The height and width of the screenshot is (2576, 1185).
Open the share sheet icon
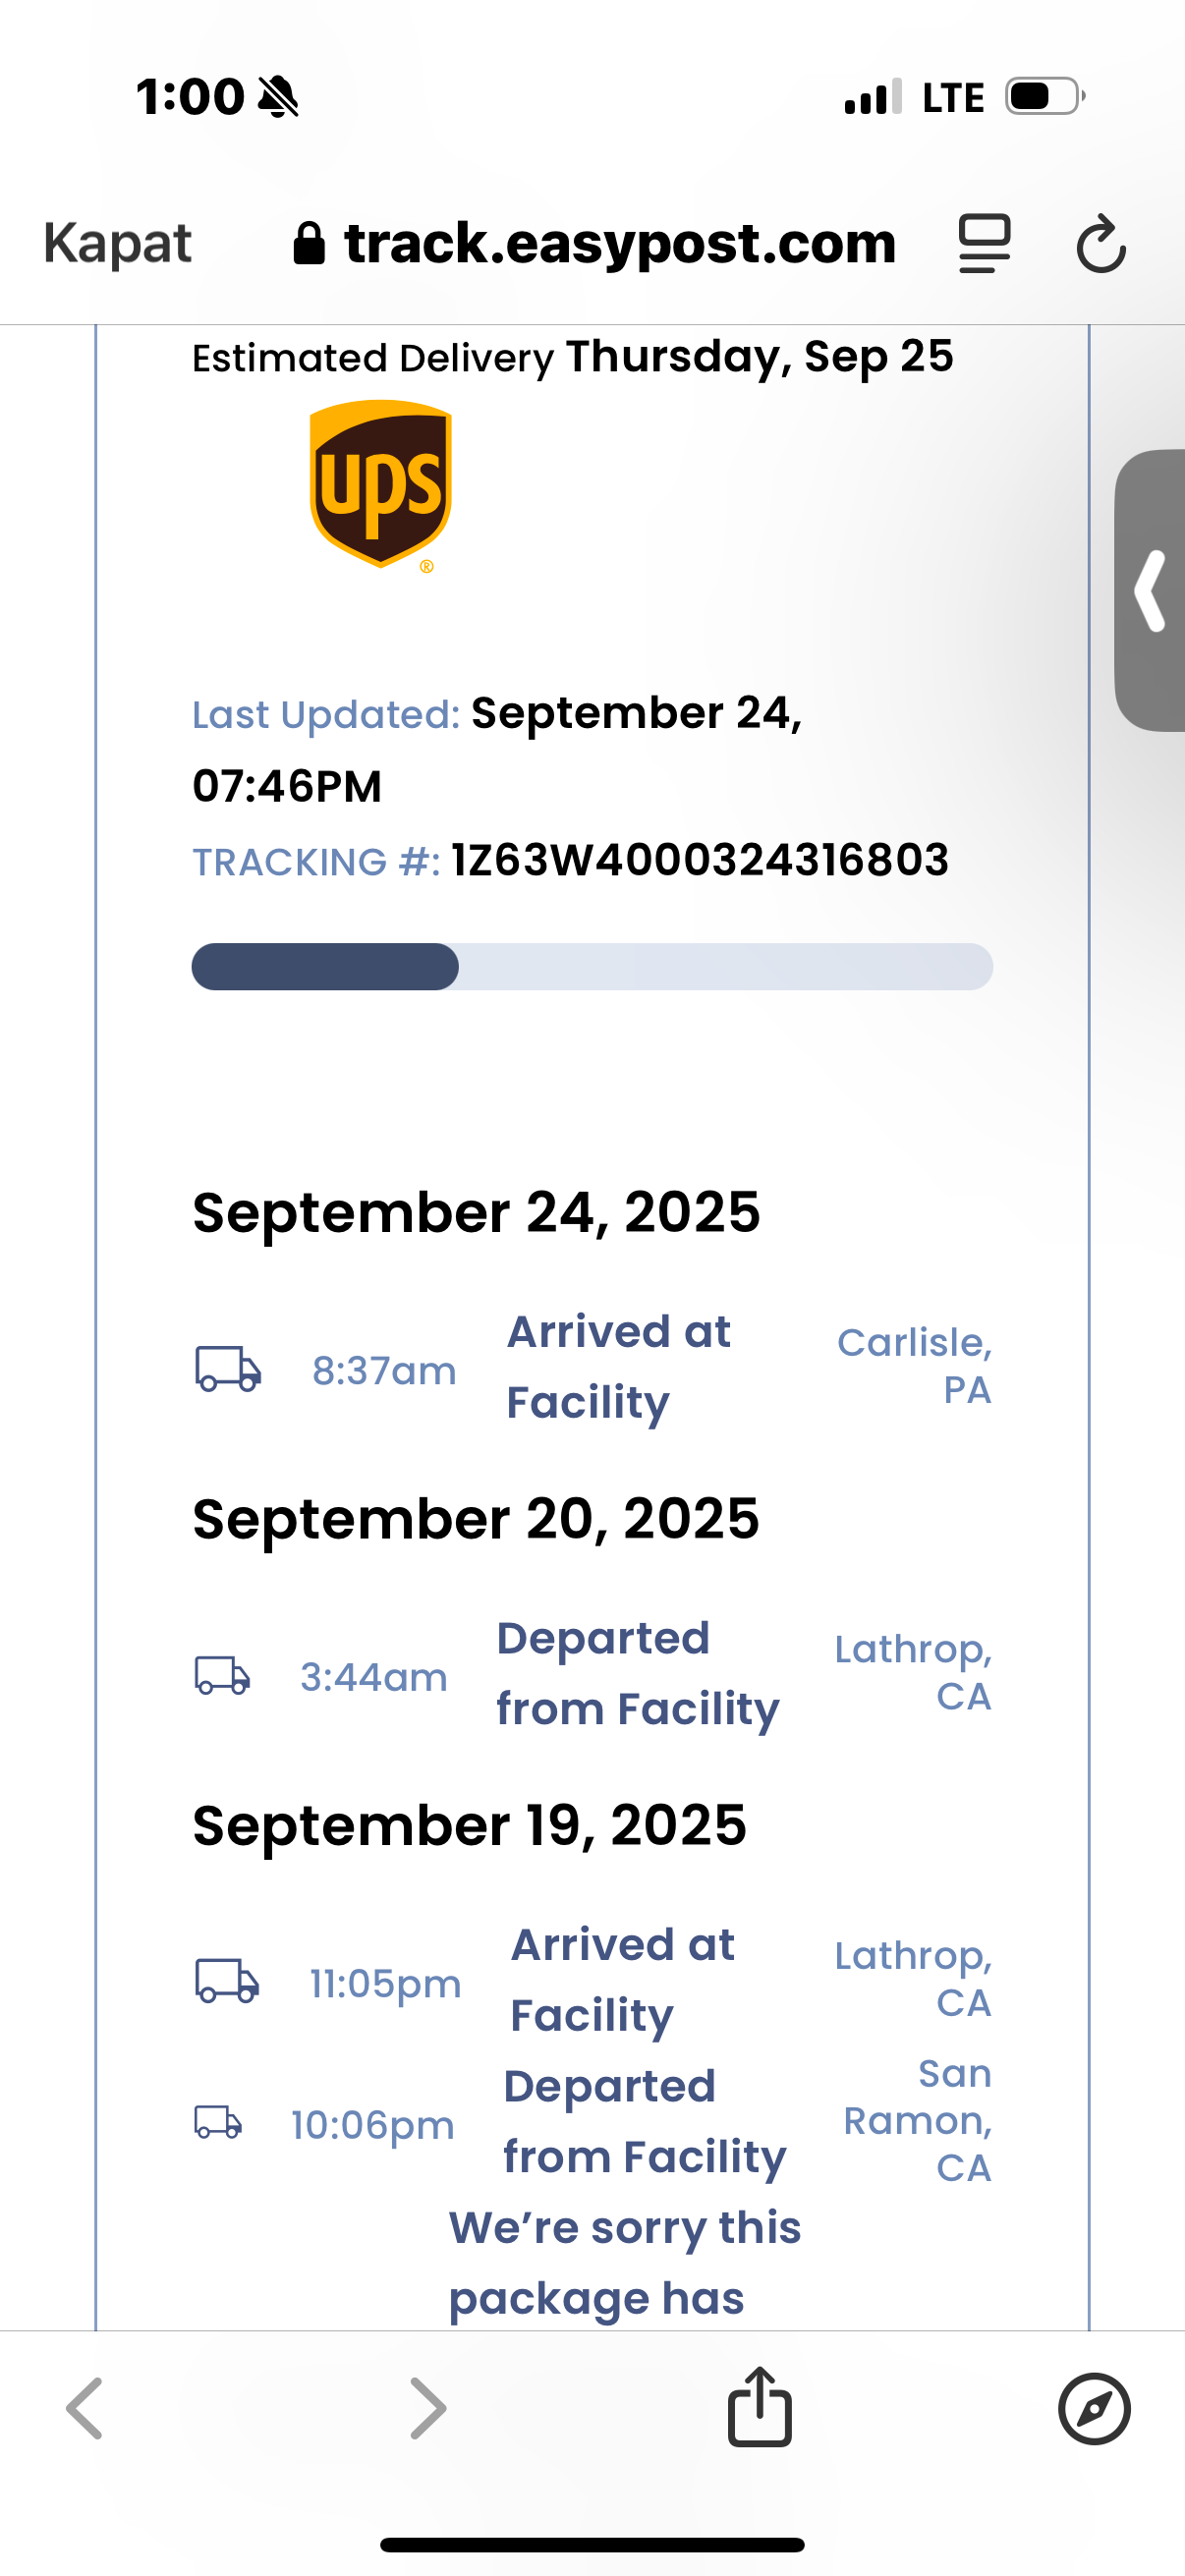[759, 2406]
